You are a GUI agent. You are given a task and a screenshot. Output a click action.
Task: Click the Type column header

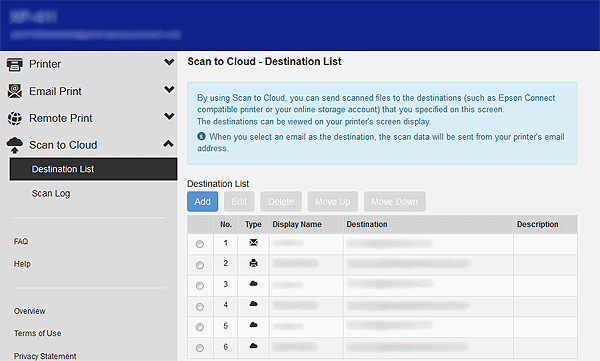[x=253, y=224]
